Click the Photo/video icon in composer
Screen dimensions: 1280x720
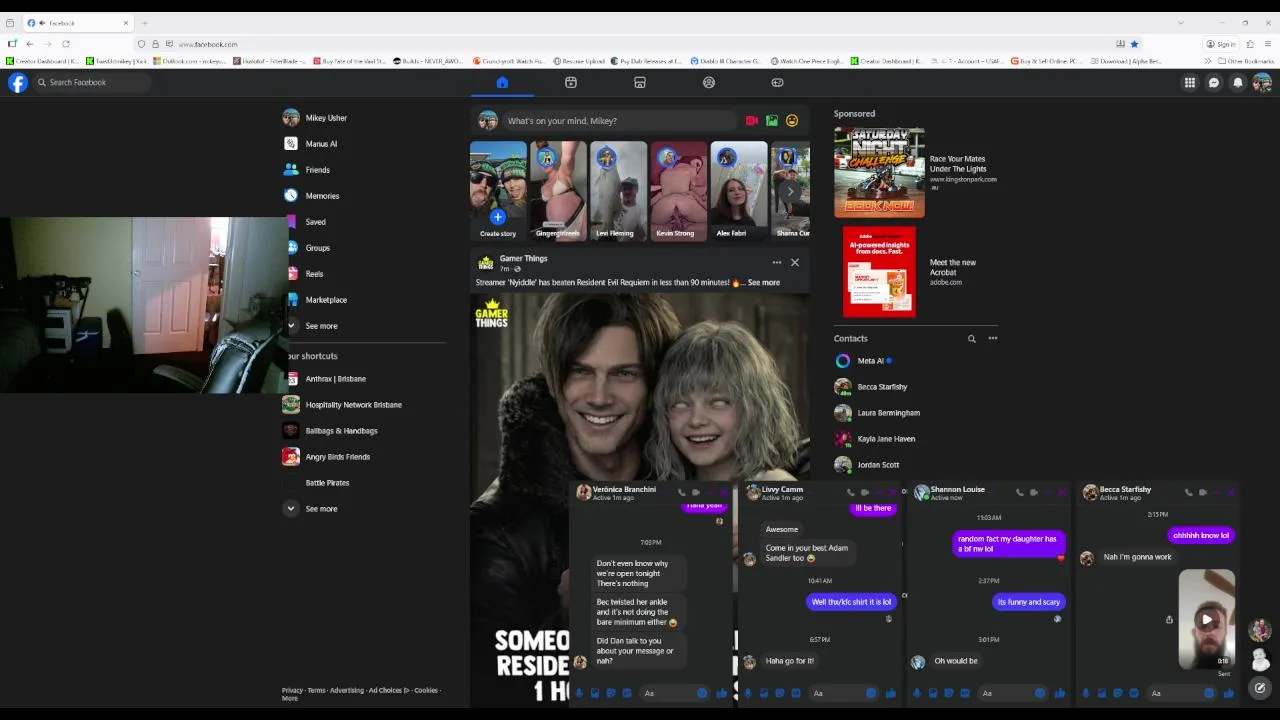click(772, 121)
